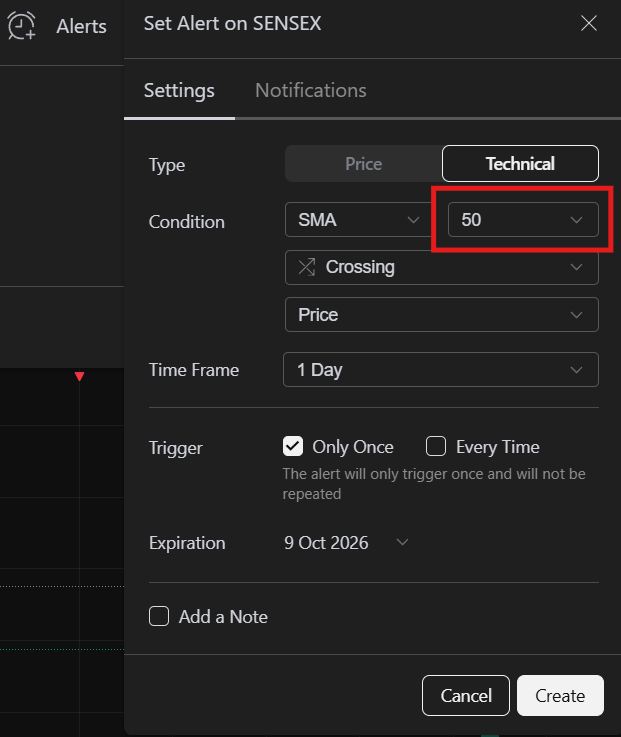Screen dimensions: 621x737
Task: Click the Alerts panel title
Action: 81,26
